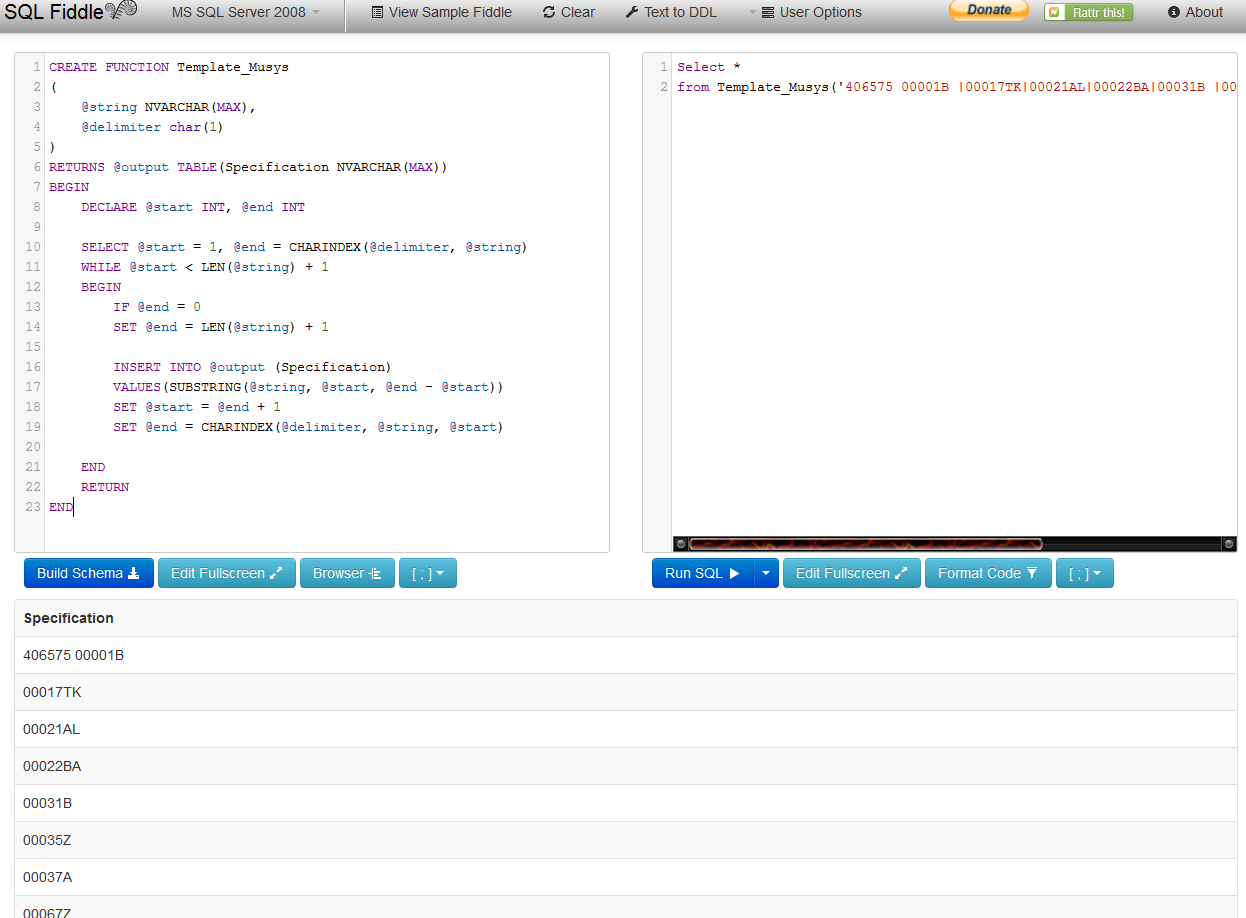Click the IF @end = 0 line

(157, 307)
